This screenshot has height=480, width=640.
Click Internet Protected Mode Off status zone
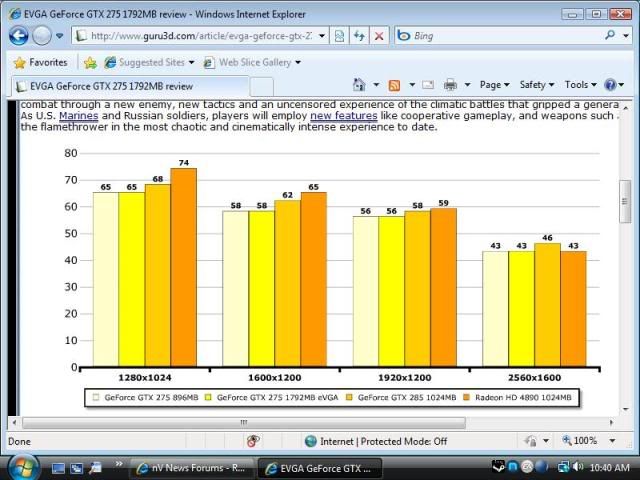pos(376,441)
